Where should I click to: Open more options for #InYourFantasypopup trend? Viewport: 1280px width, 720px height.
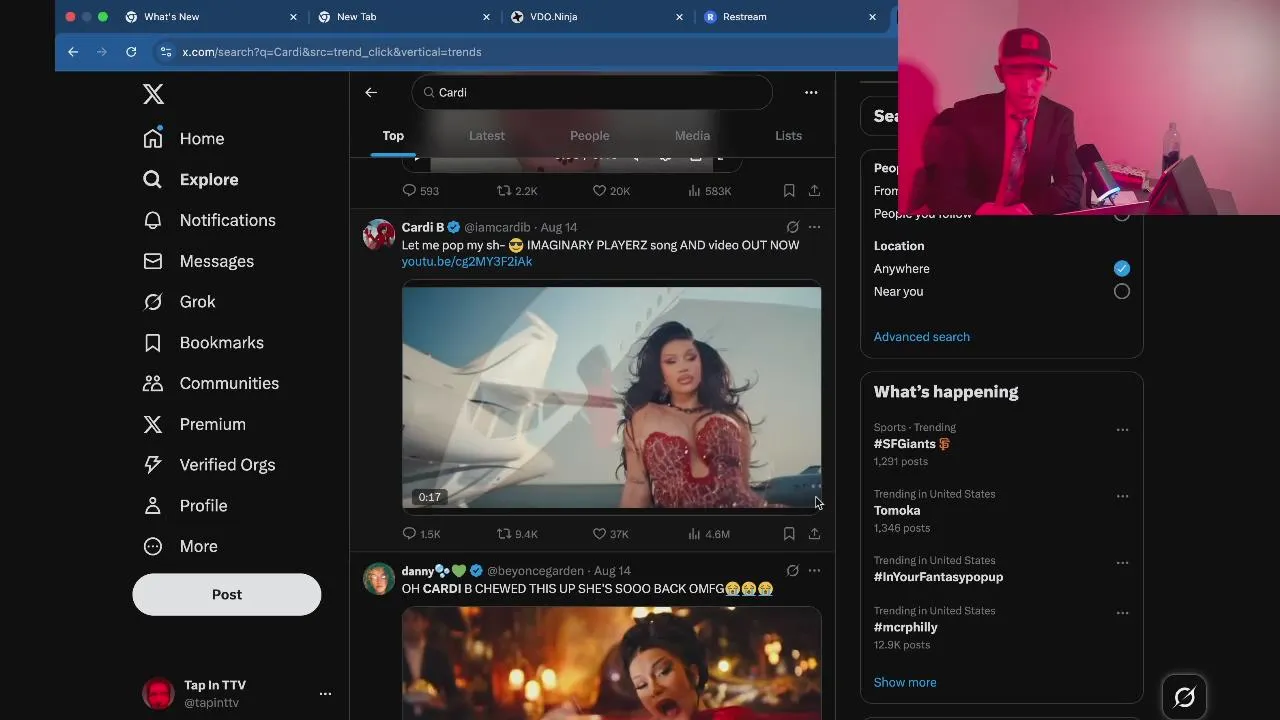pyautogui.click(x=1122, y=563)
